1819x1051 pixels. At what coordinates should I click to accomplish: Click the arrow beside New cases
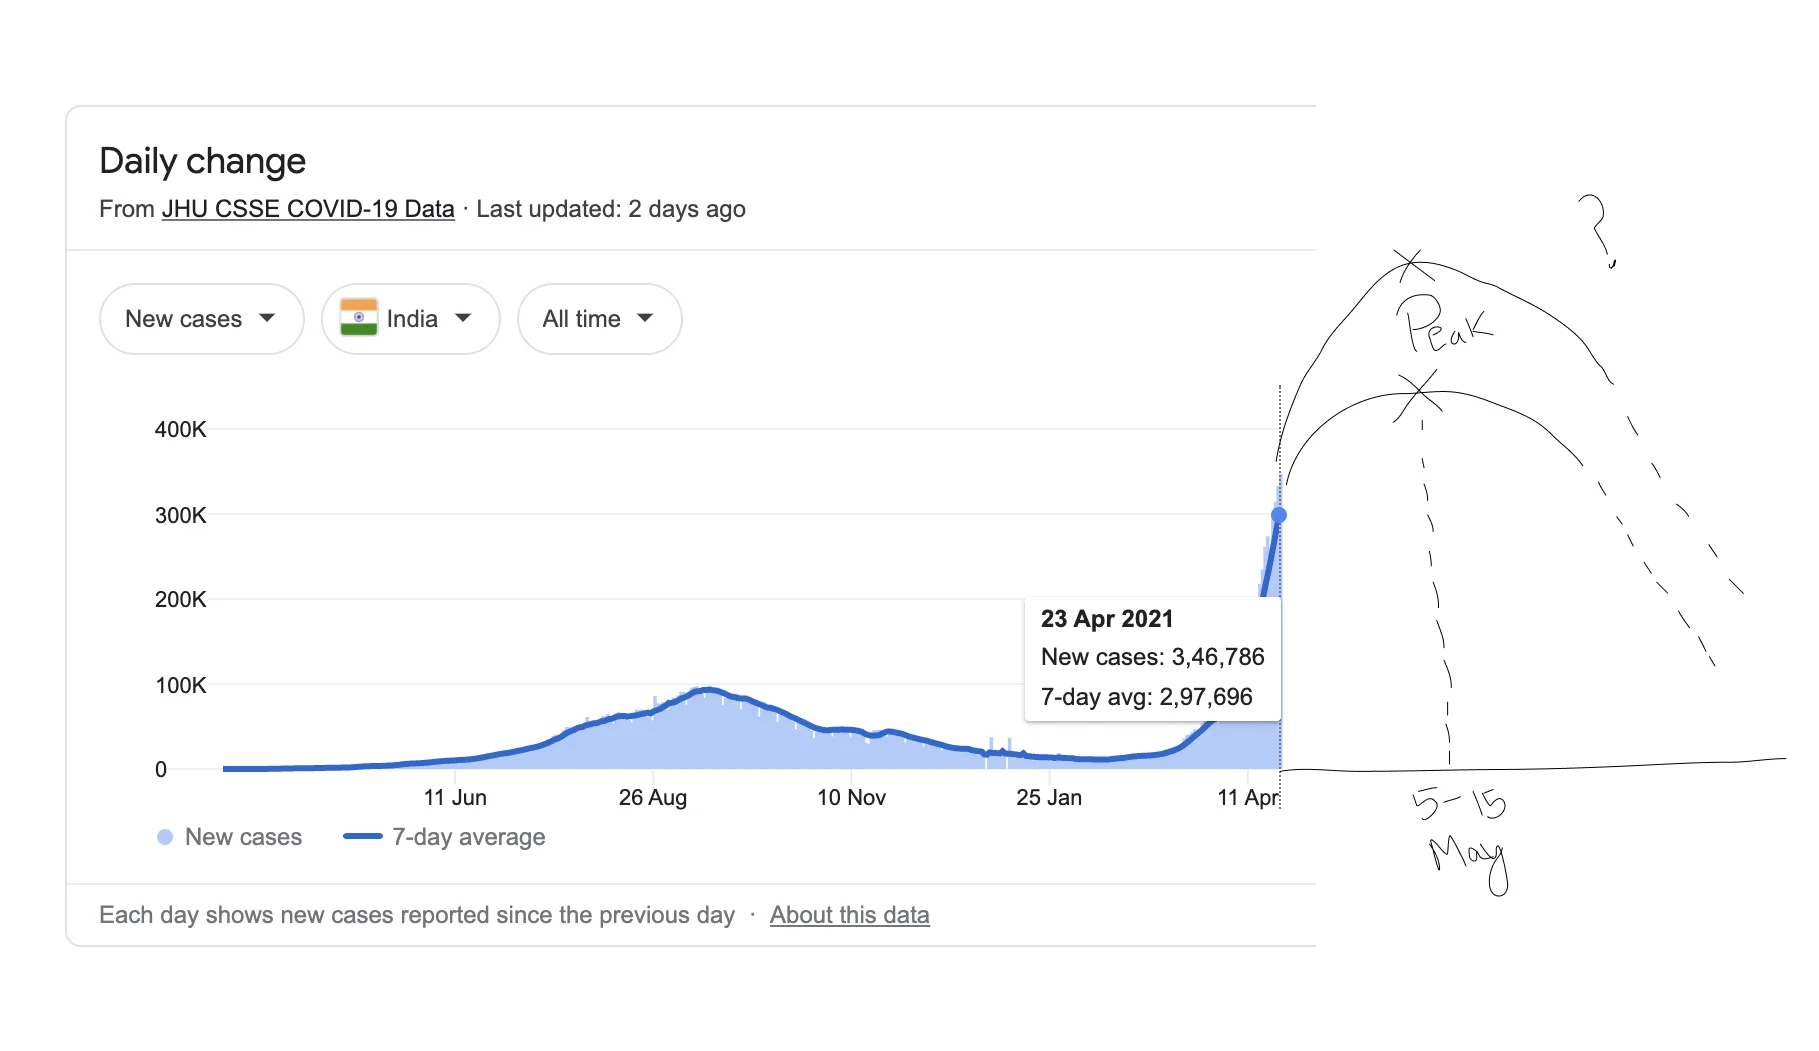tap(267, 318)
